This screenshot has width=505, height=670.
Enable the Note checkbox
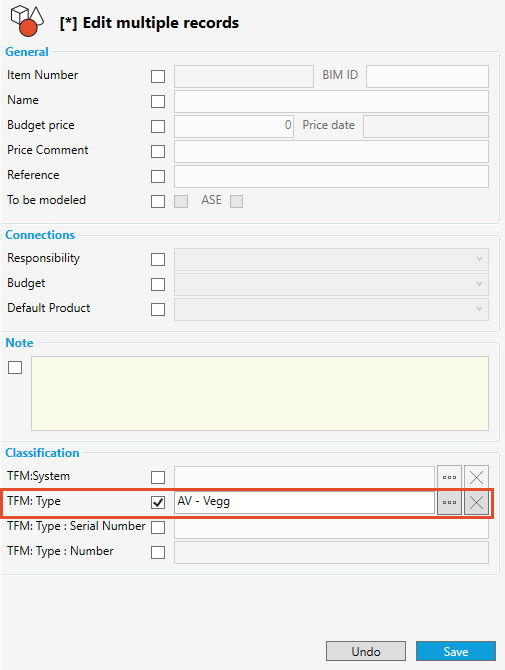[x=15, y=367]
